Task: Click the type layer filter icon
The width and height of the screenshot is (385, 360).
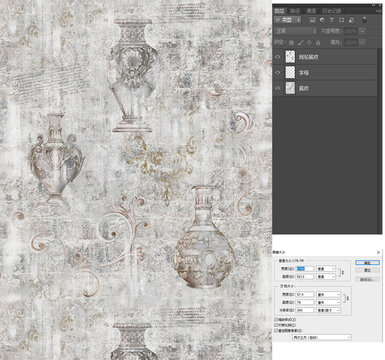Action: coord(332,20)
